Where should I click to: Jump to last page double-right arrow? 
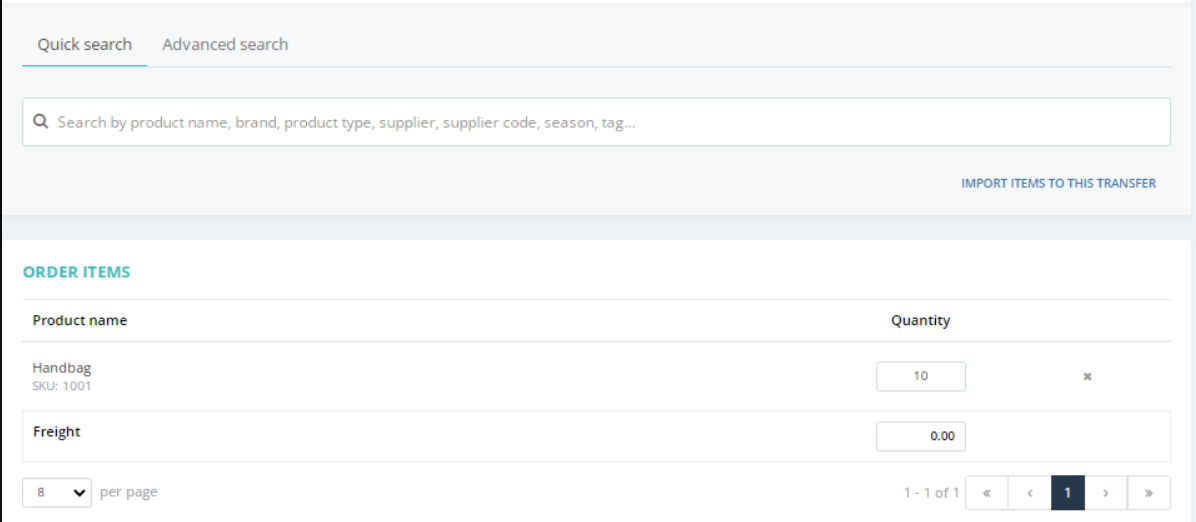1149,493
